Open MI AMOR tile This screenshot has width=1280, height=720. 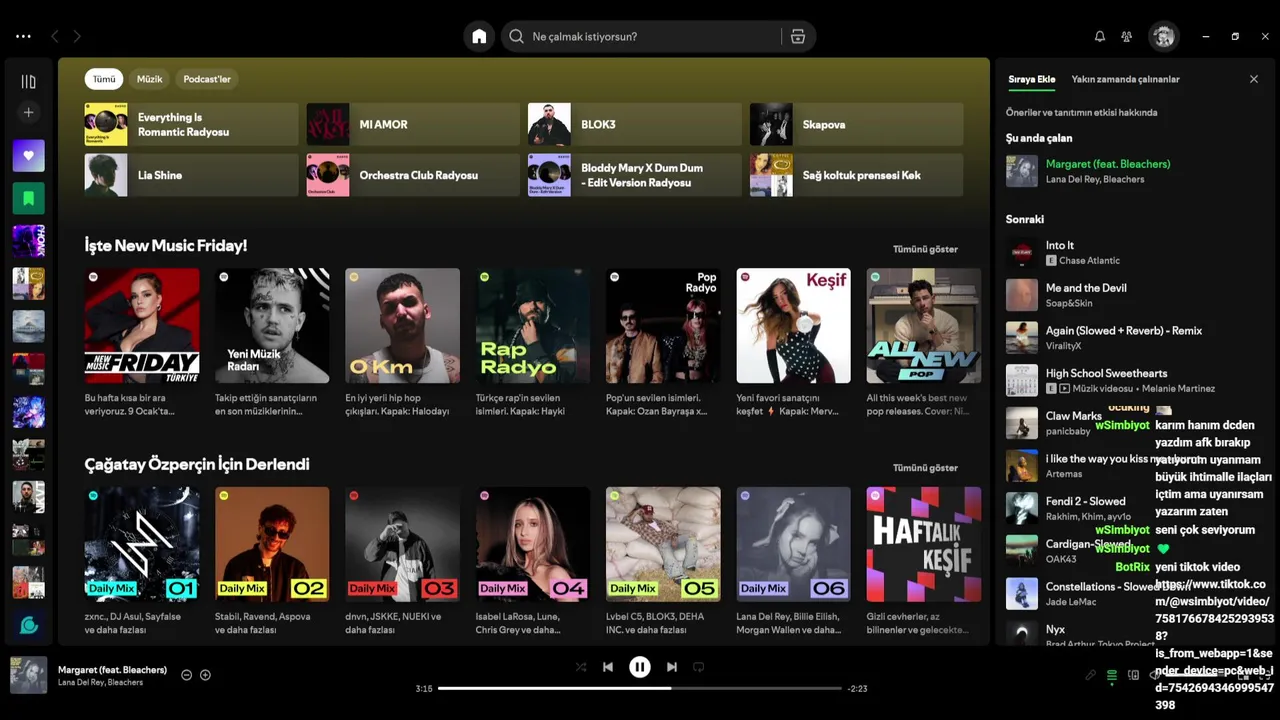pos(414,124)
